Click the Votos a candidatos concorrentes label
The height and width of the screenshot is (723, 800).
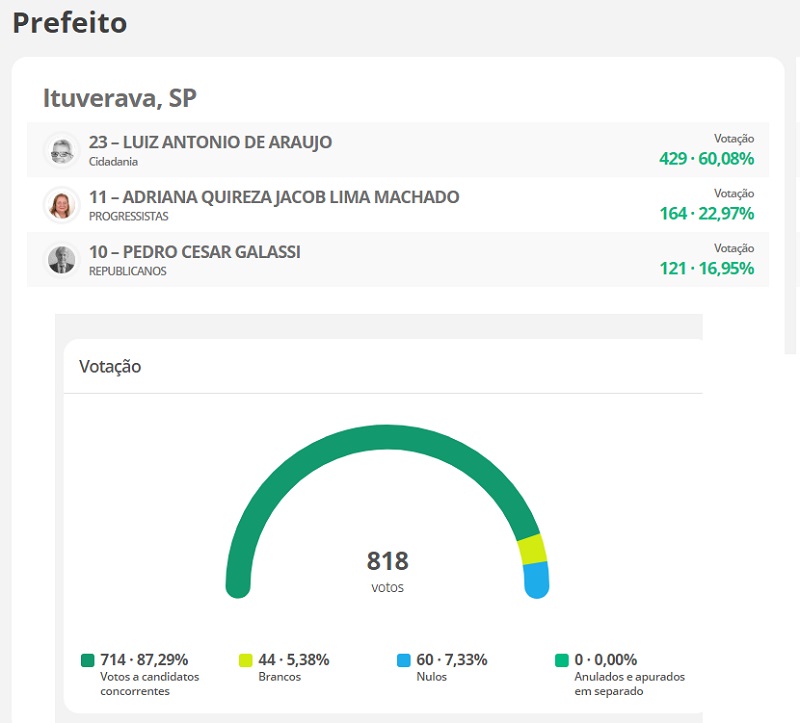149,684
